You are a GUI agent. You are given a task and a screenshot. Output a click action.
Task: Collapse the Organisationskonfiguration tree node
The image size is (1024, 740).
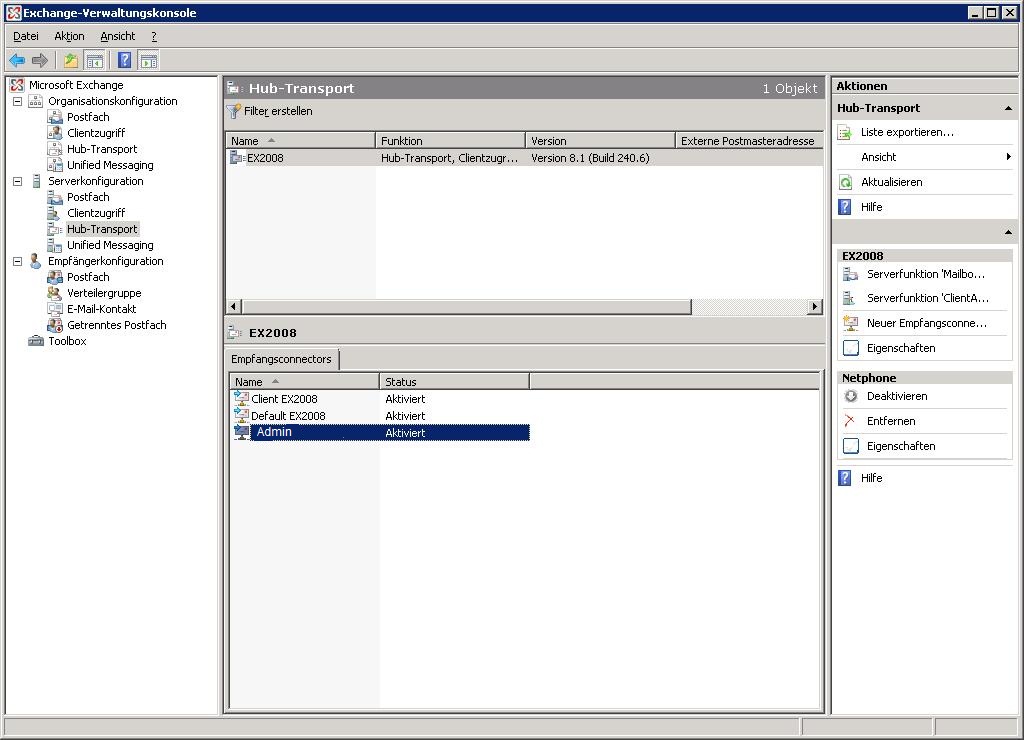tap(17, 101)
